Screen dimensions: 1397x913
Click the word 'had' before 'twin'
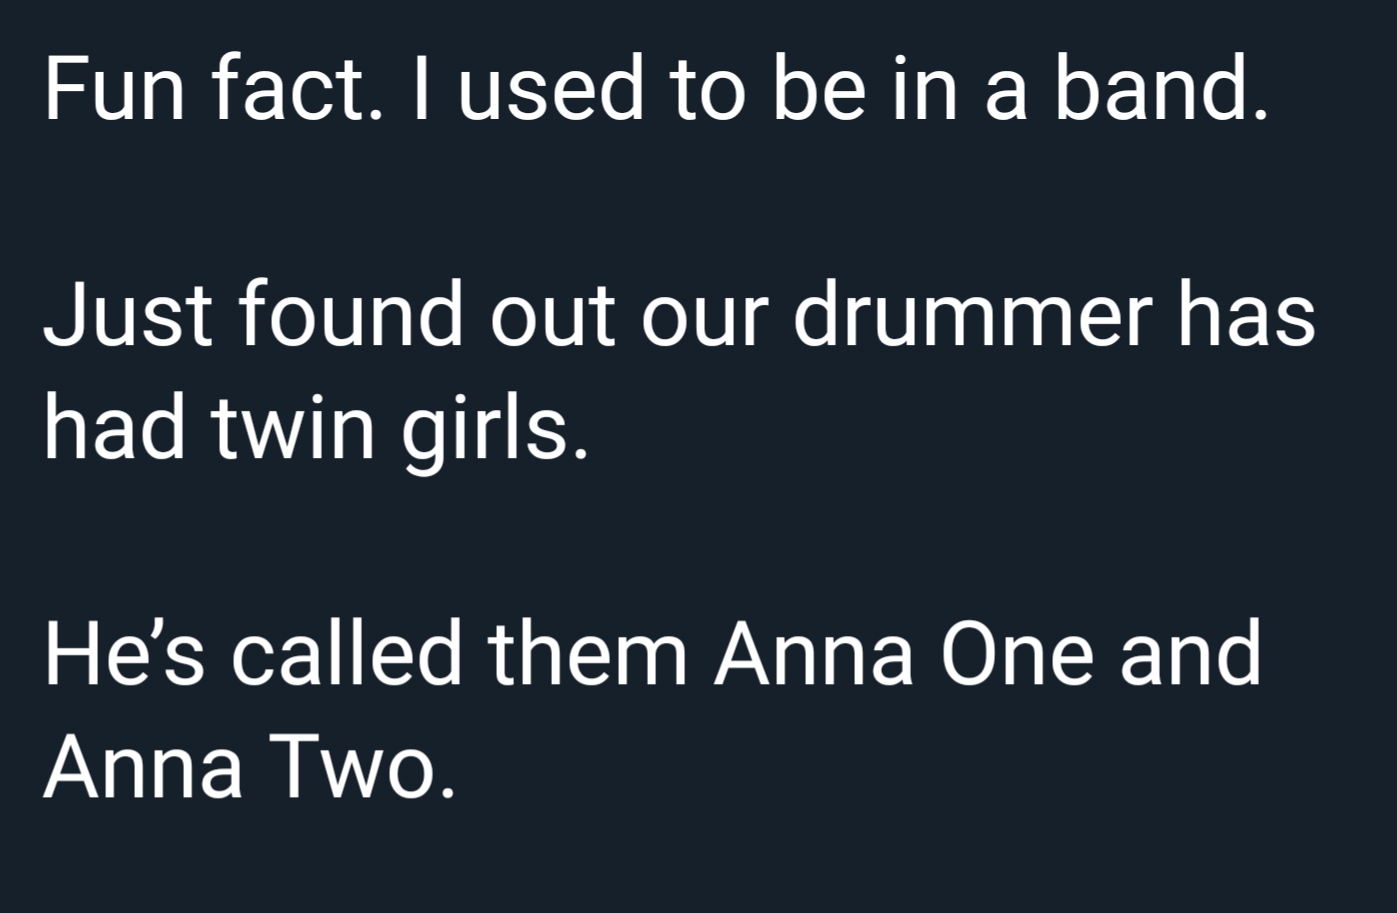[115, 426]
